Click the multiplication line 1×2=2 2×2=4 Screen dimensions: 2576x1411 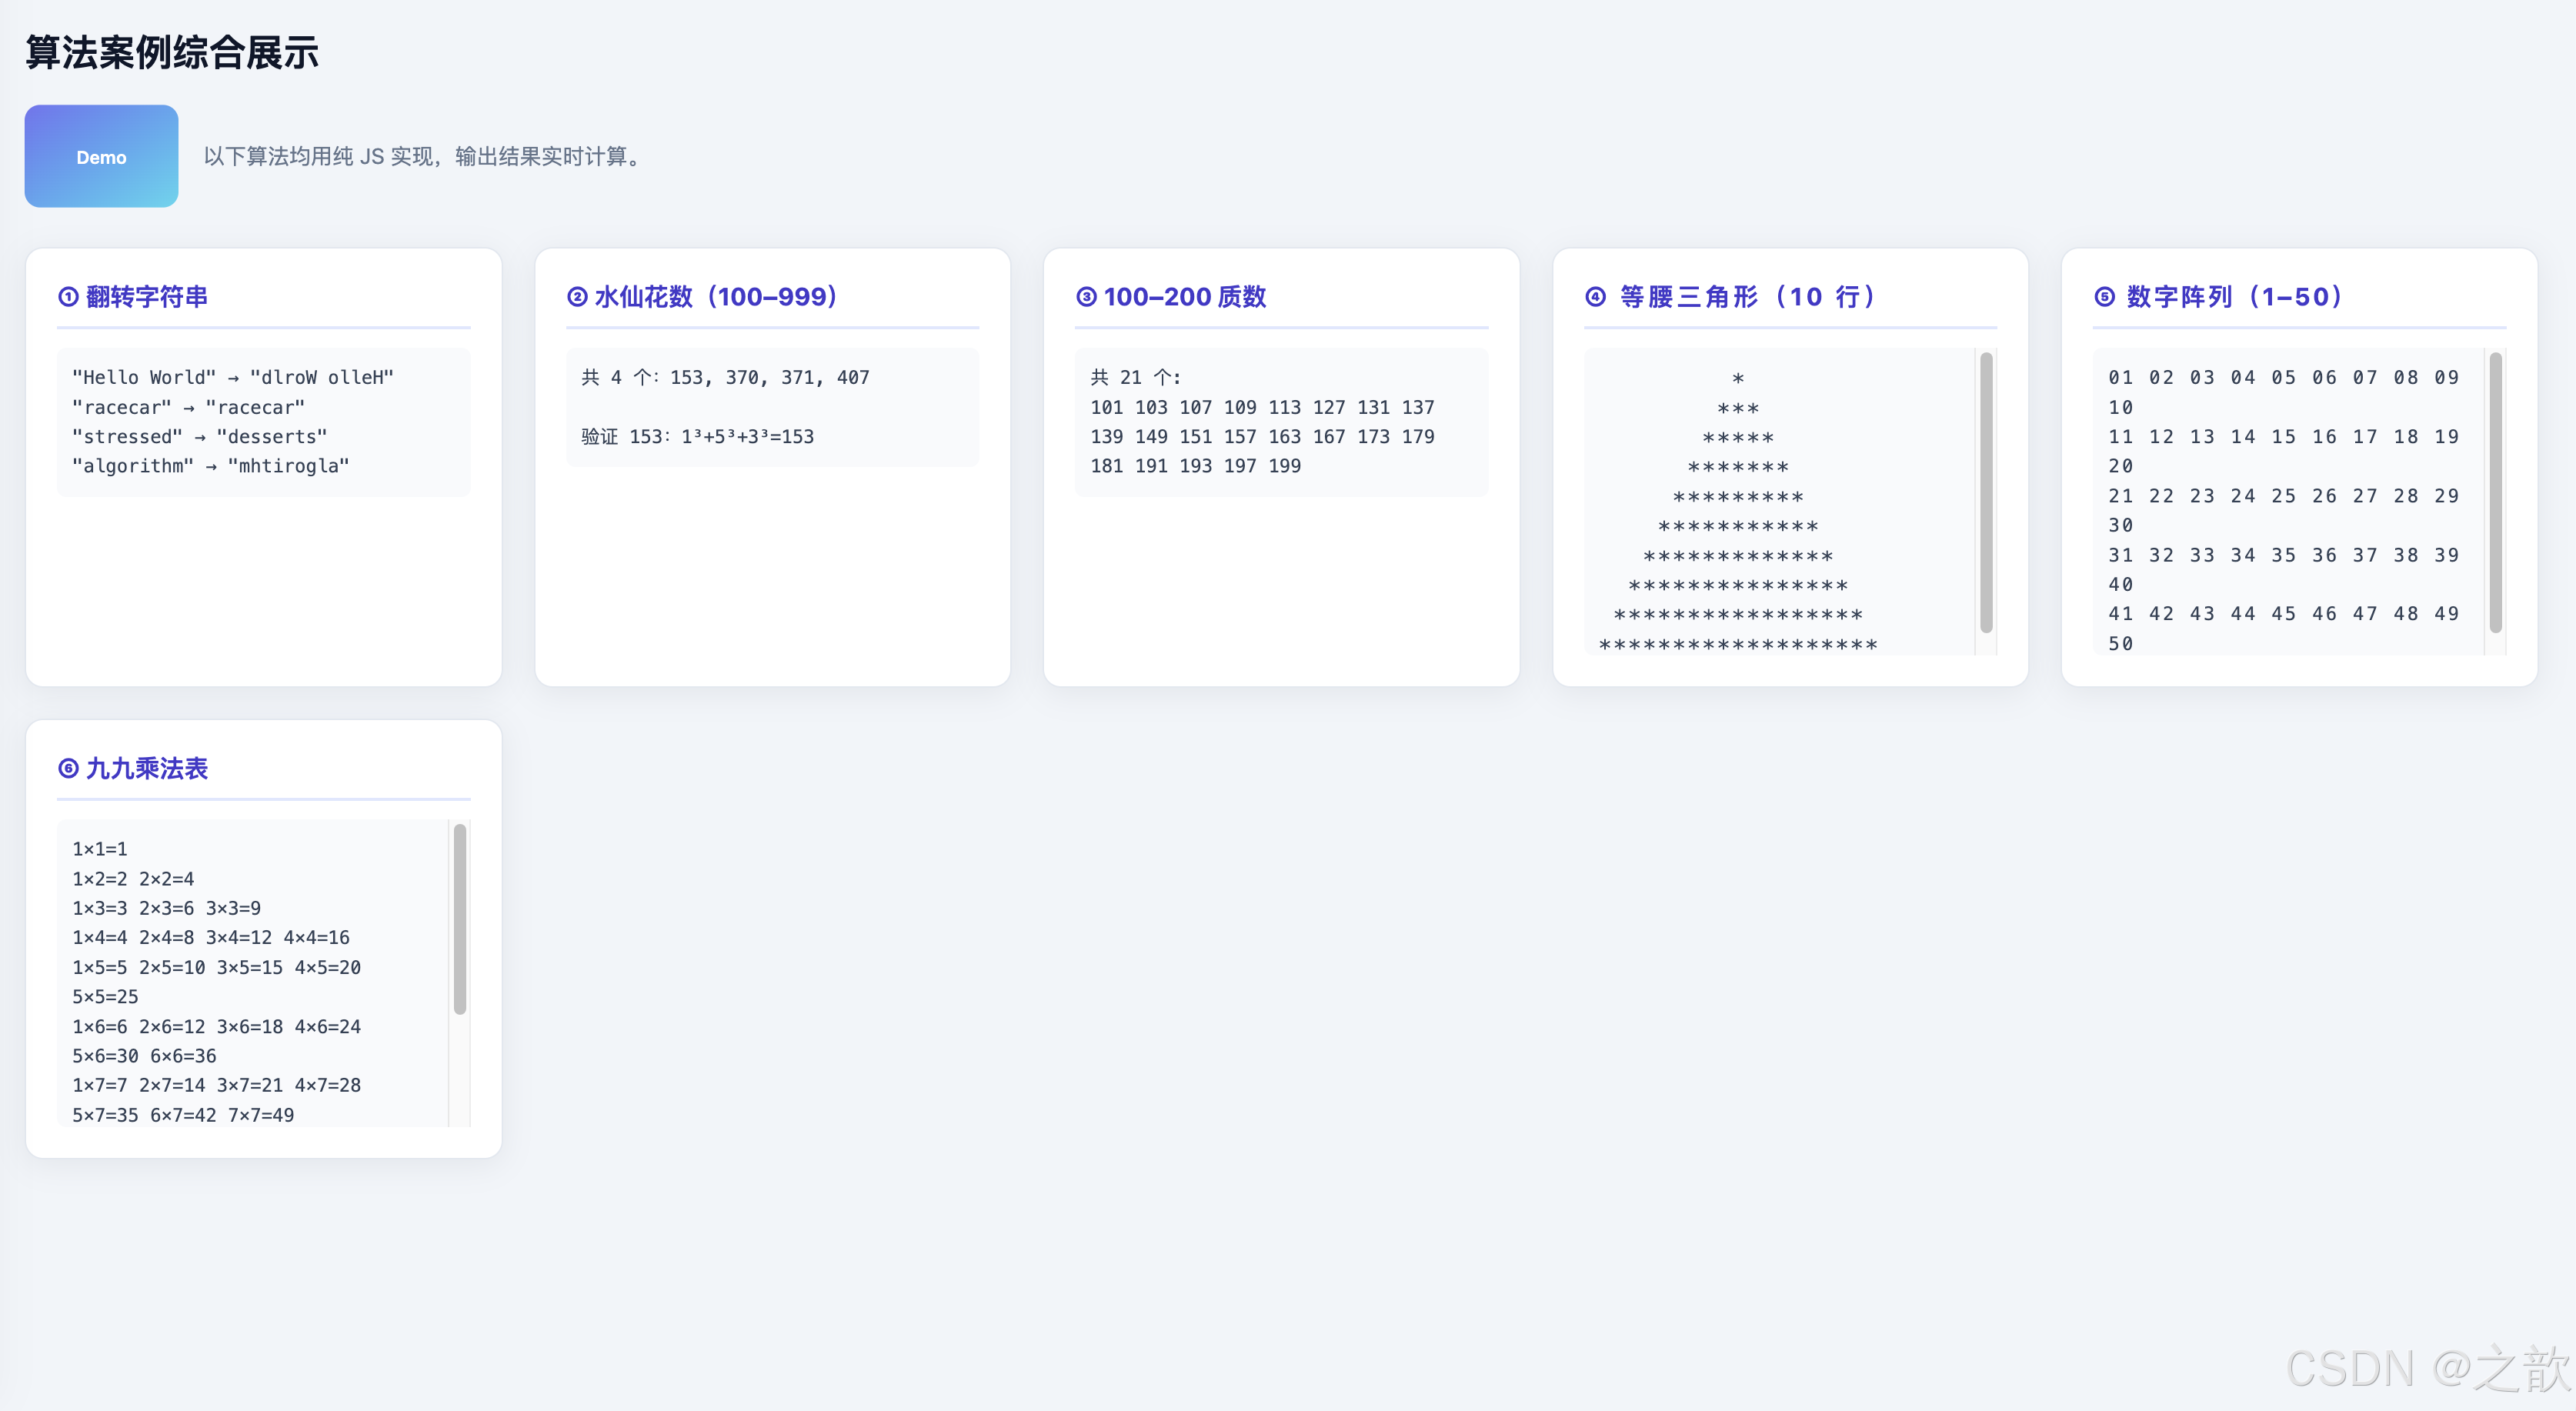(x=133, y=878)
